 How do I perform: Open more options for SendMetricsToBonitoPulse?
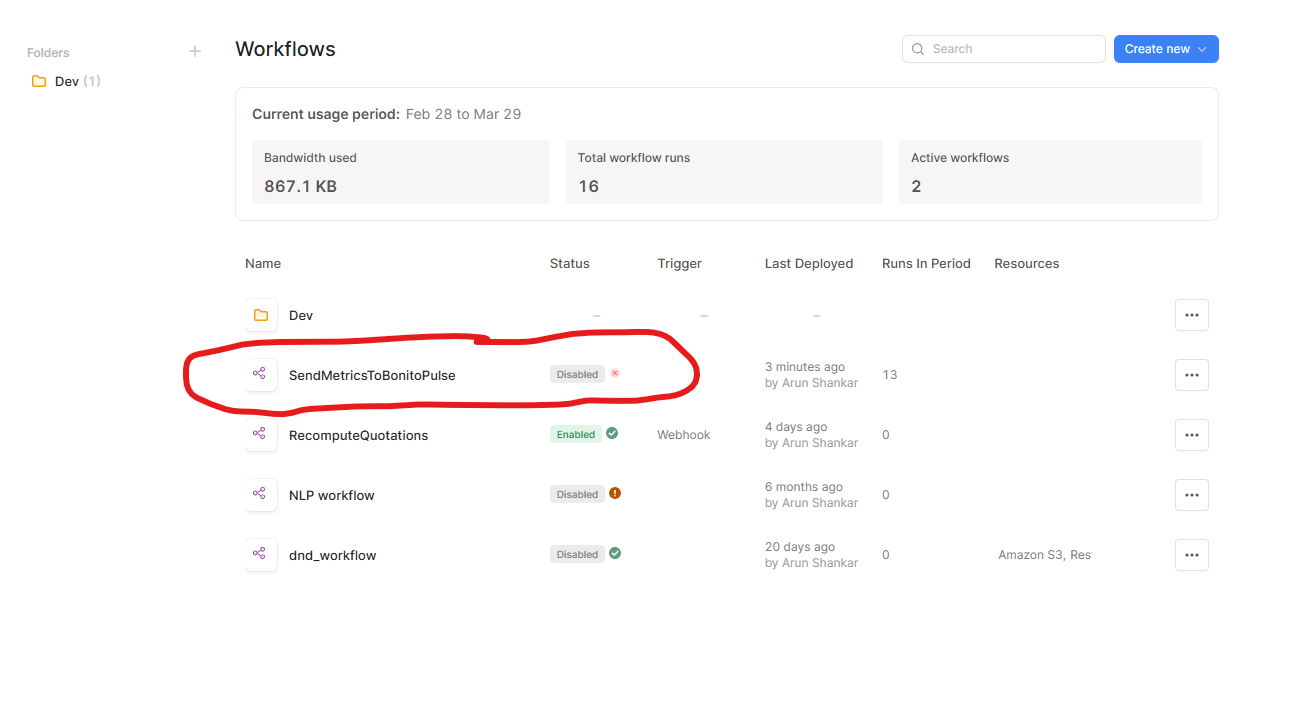tap(1191, 375)
